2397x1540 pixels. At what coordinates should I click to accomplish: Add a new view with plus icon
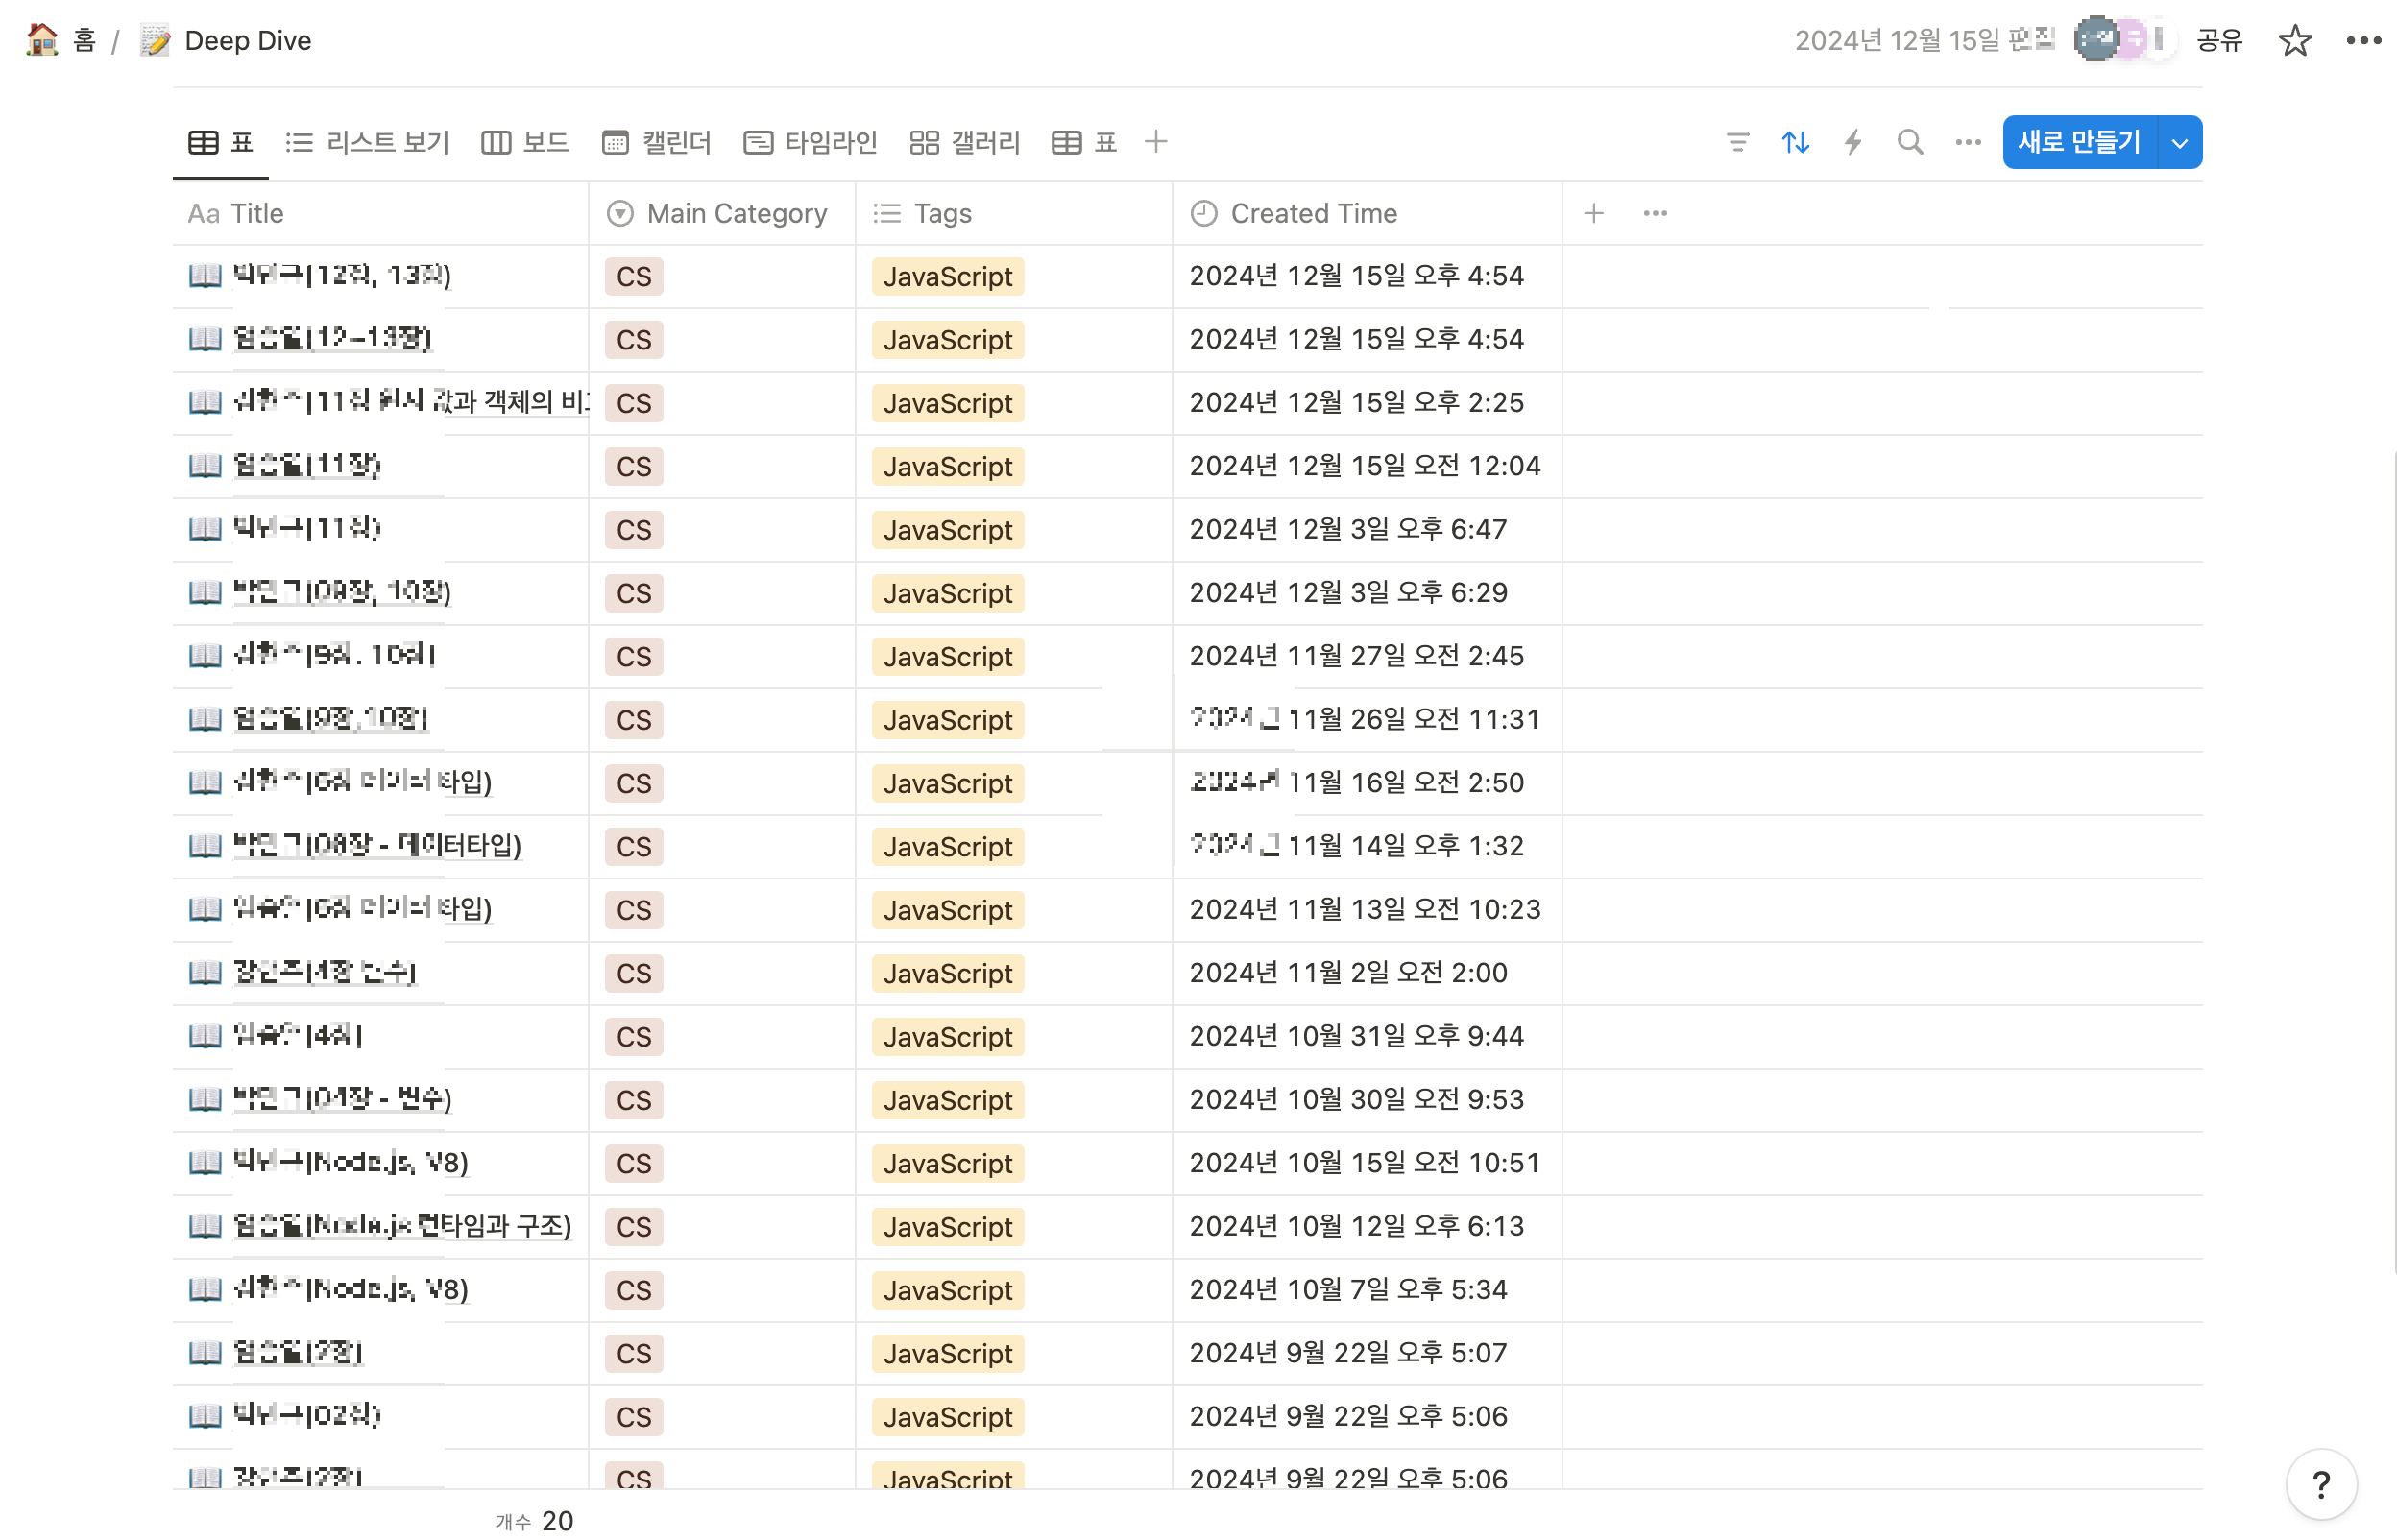click(x=1155, y=142)
